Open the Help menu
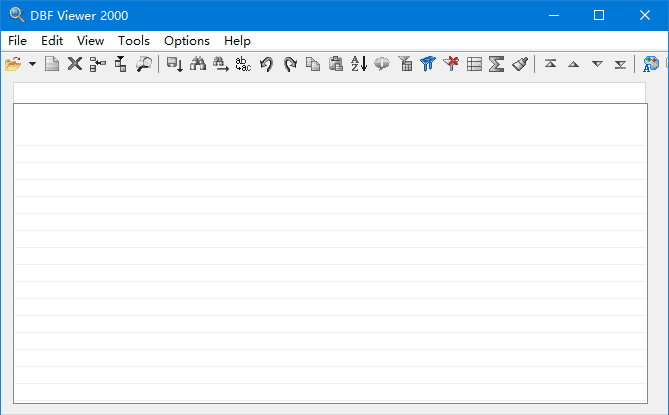 coord(237,41)
